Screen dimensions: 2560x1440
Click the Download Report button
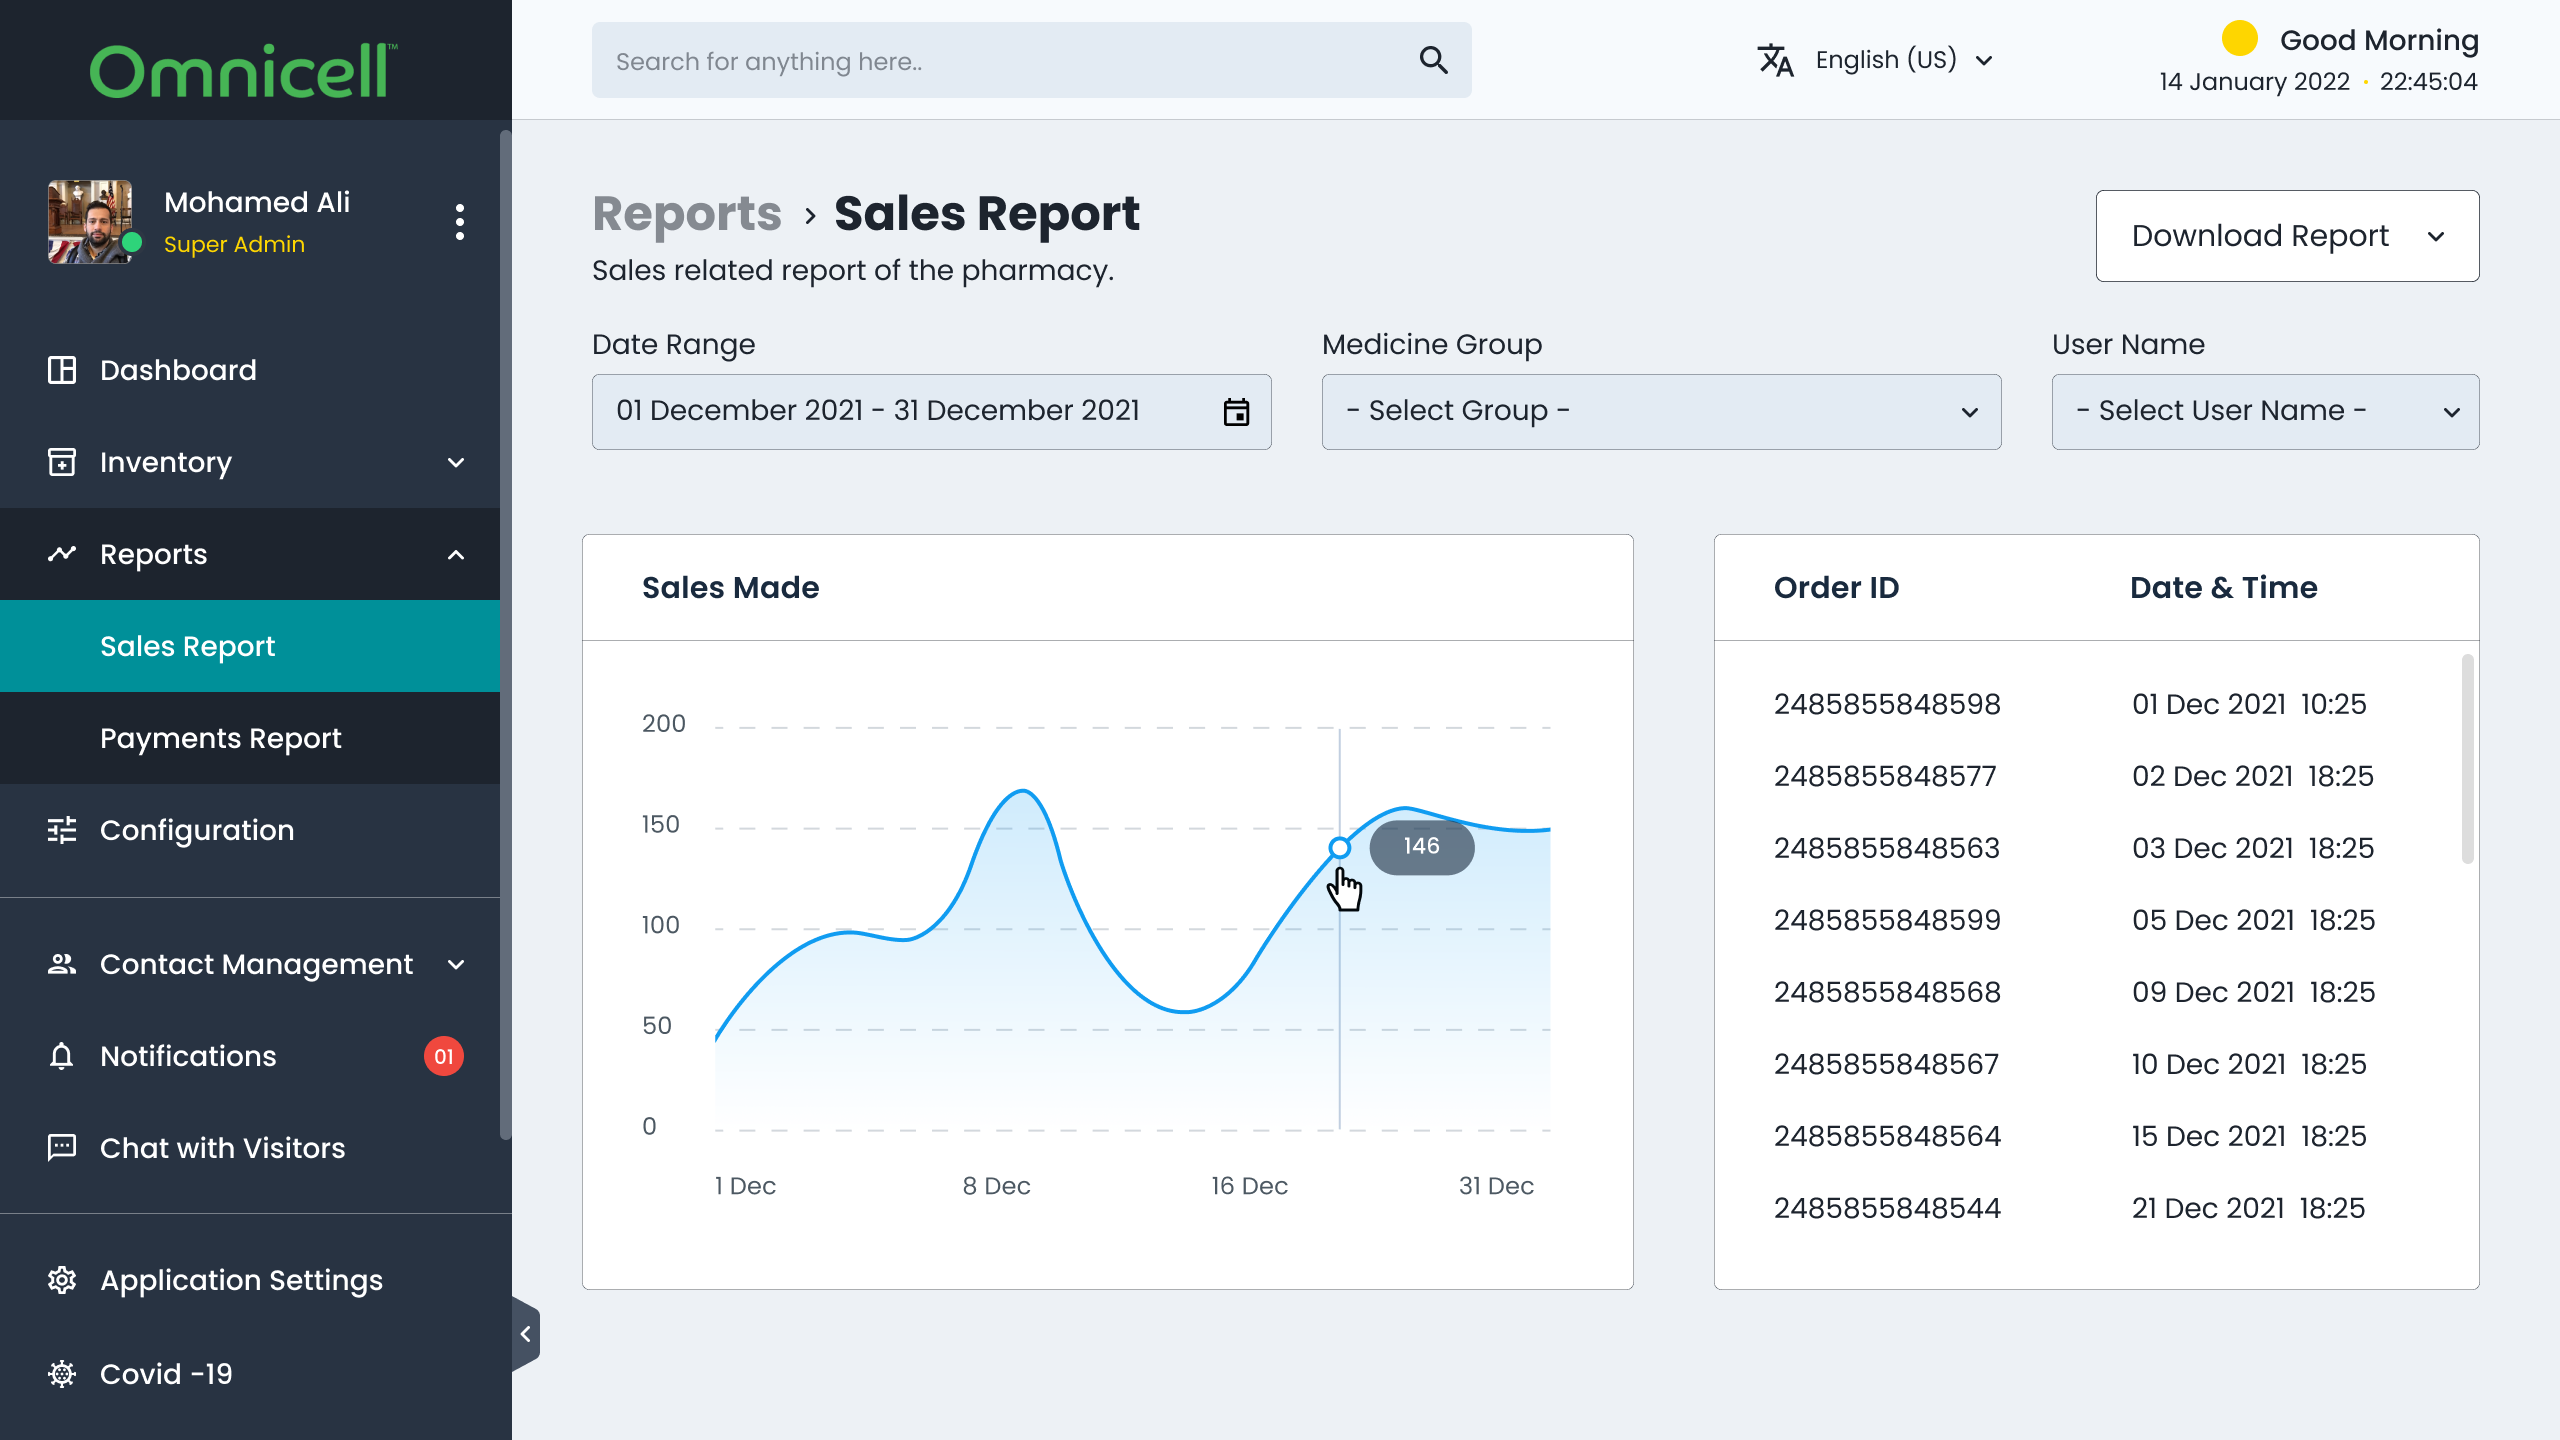2287,236
